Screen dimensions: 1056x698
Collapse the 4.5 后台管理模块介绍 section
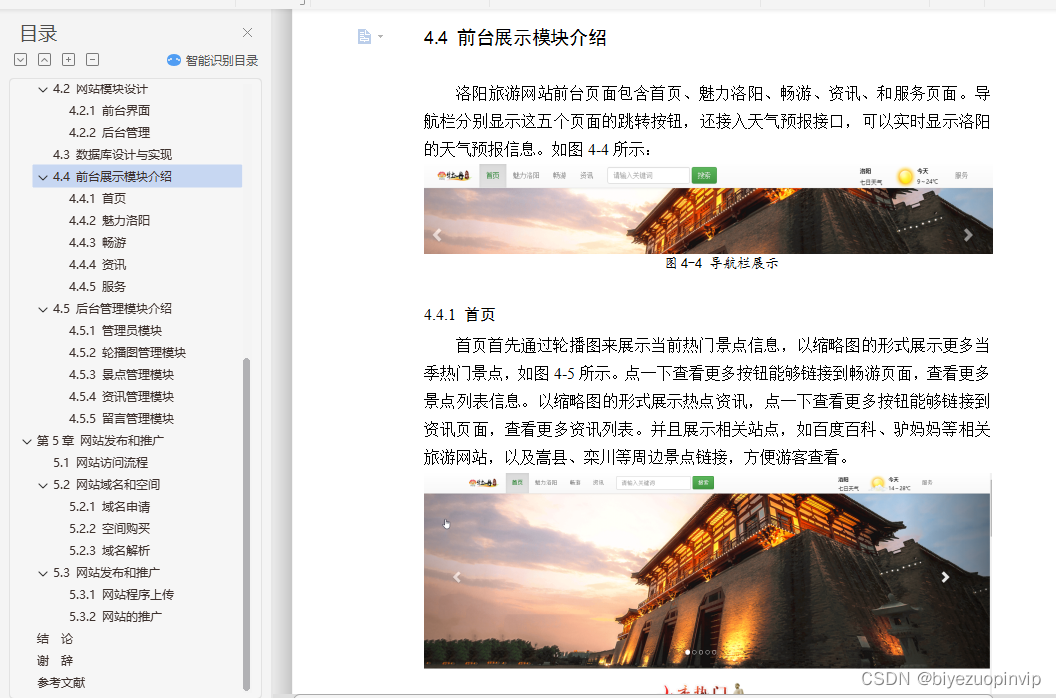[x=42, y=309]
